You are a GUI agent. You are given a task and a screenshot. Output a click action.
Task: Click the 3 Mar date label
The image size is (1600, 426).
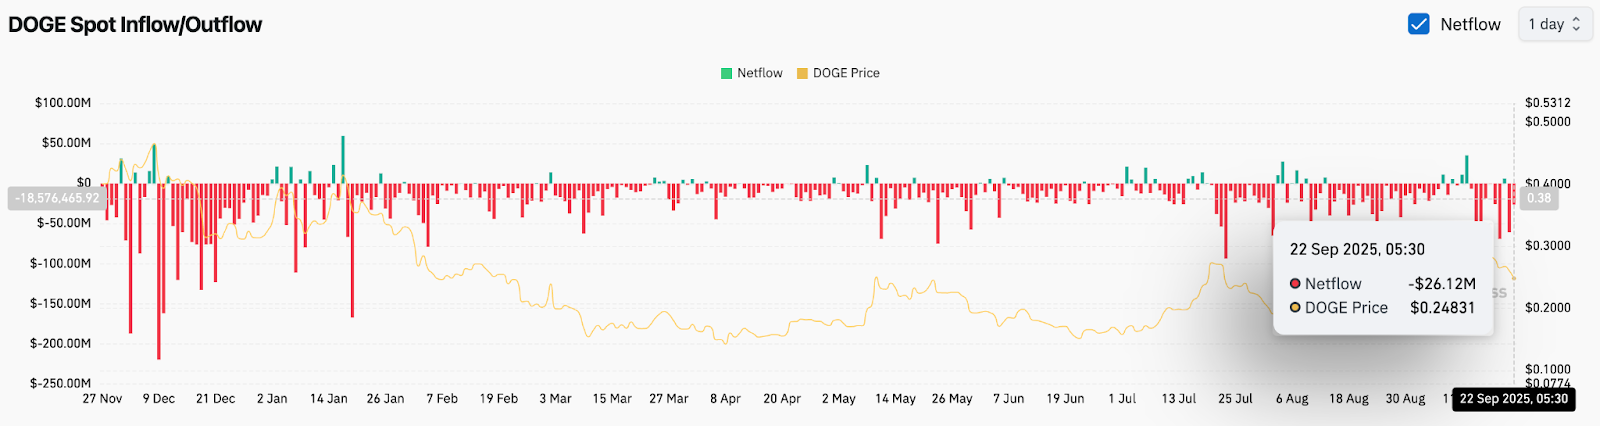click(x=555, y=399)
